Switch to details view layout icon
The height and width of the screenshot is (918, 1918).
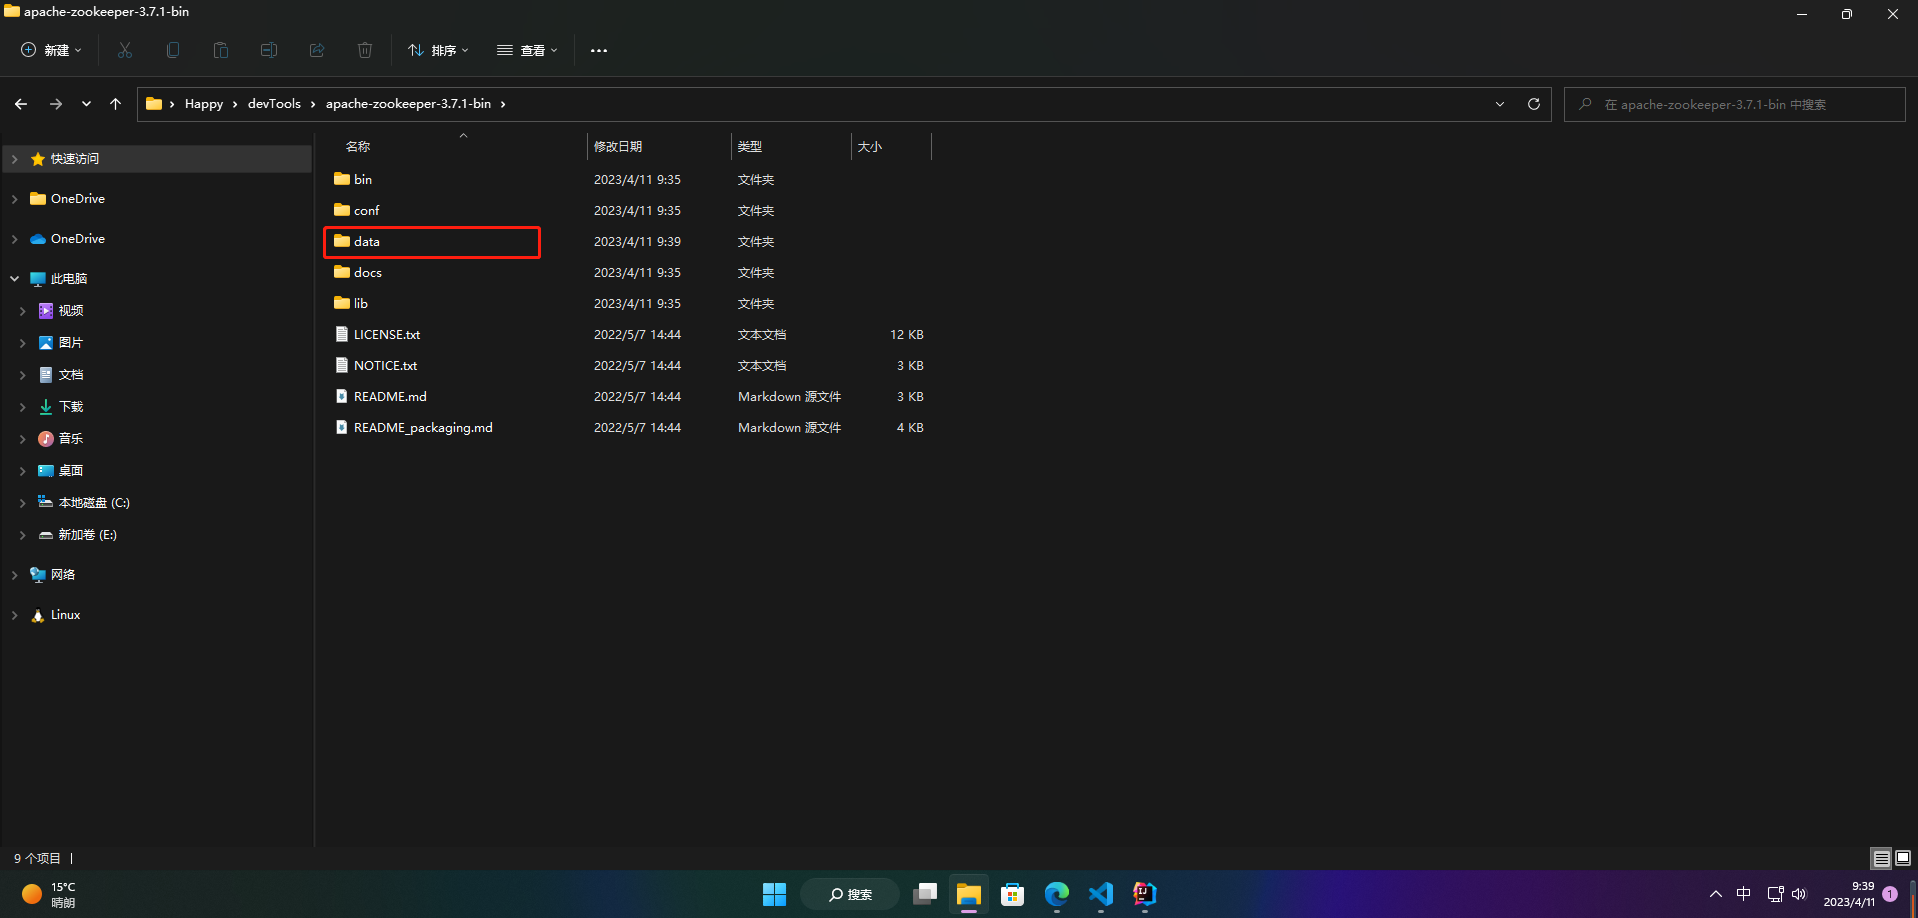coord(1881,858)
